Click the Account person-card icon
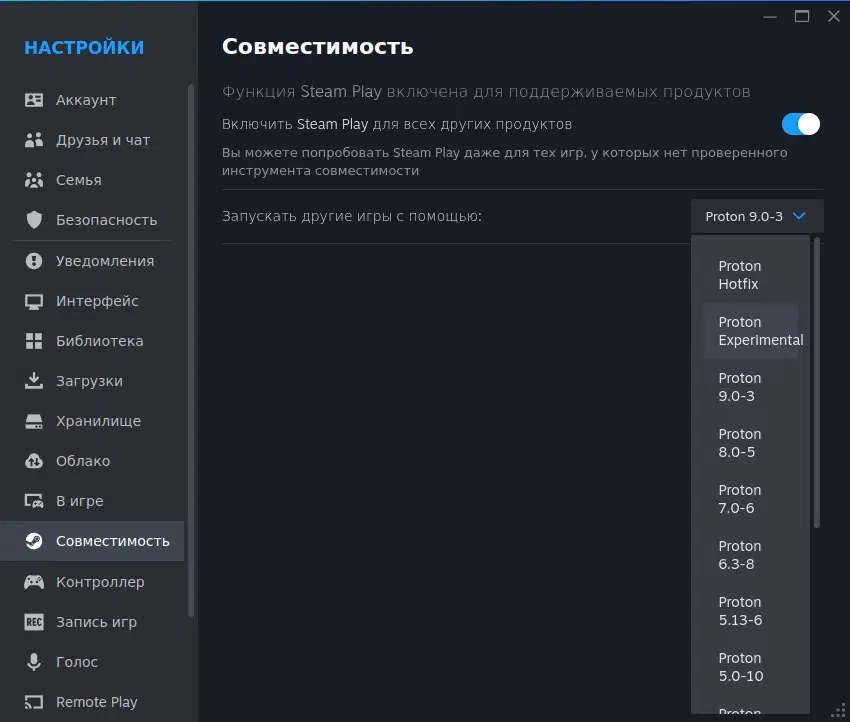This screenshot has width=850, height=722. coord(34,100)
